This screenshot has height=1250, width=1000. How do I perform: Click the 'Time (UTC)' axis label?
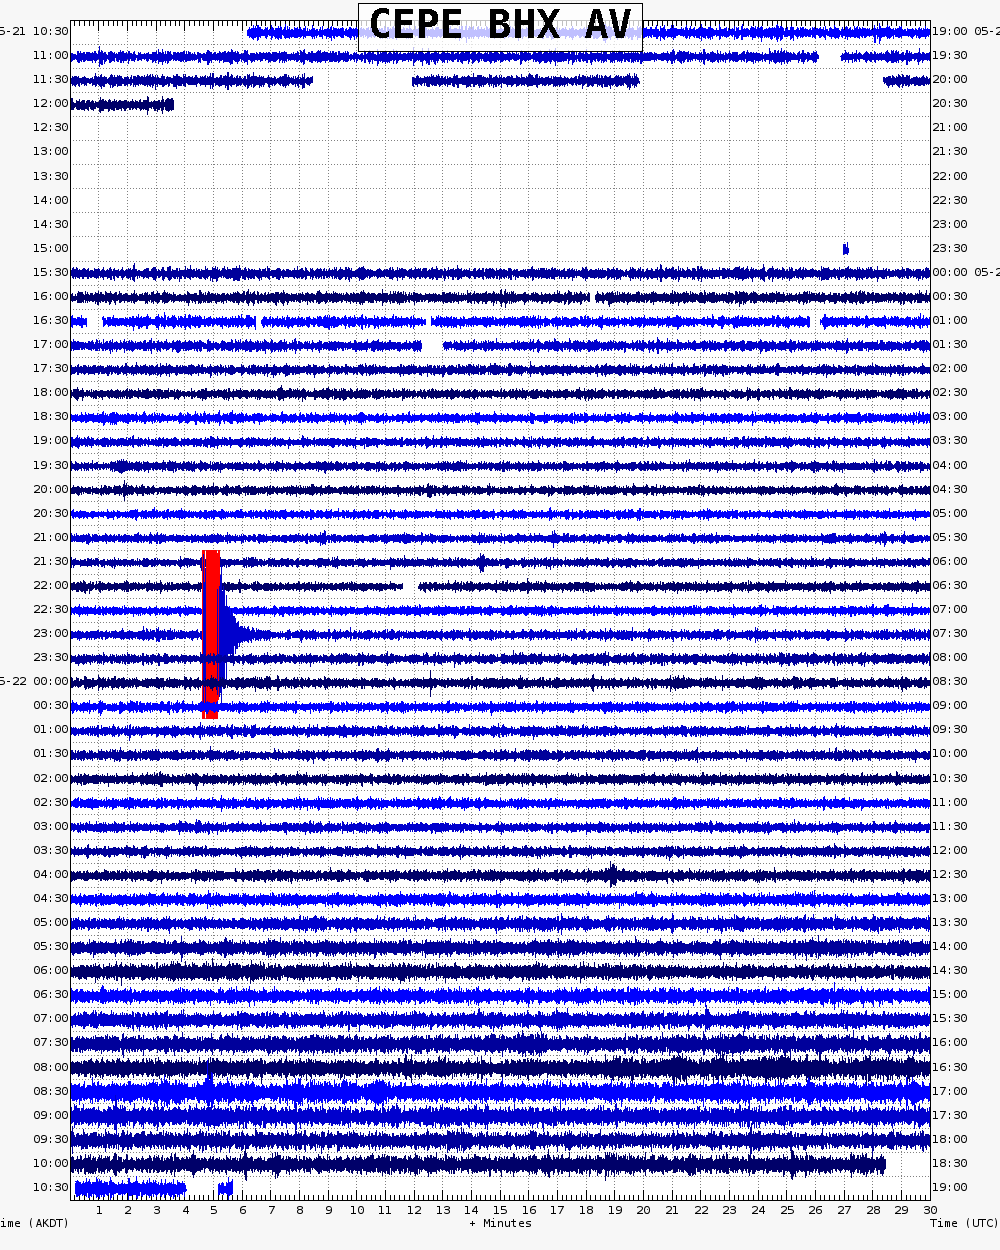pyautogui.click(x=963, y=1223)
